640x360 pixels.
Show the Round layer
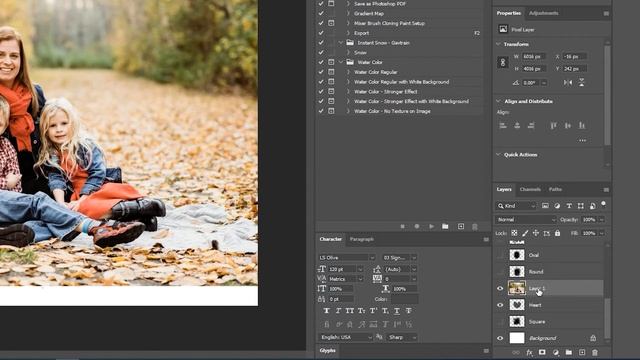500,271
